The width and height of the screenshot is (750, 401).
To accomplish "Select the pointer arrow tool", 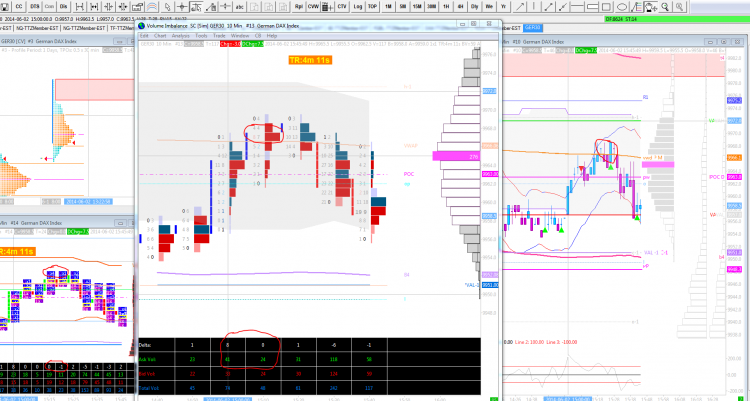I will 167,7.
